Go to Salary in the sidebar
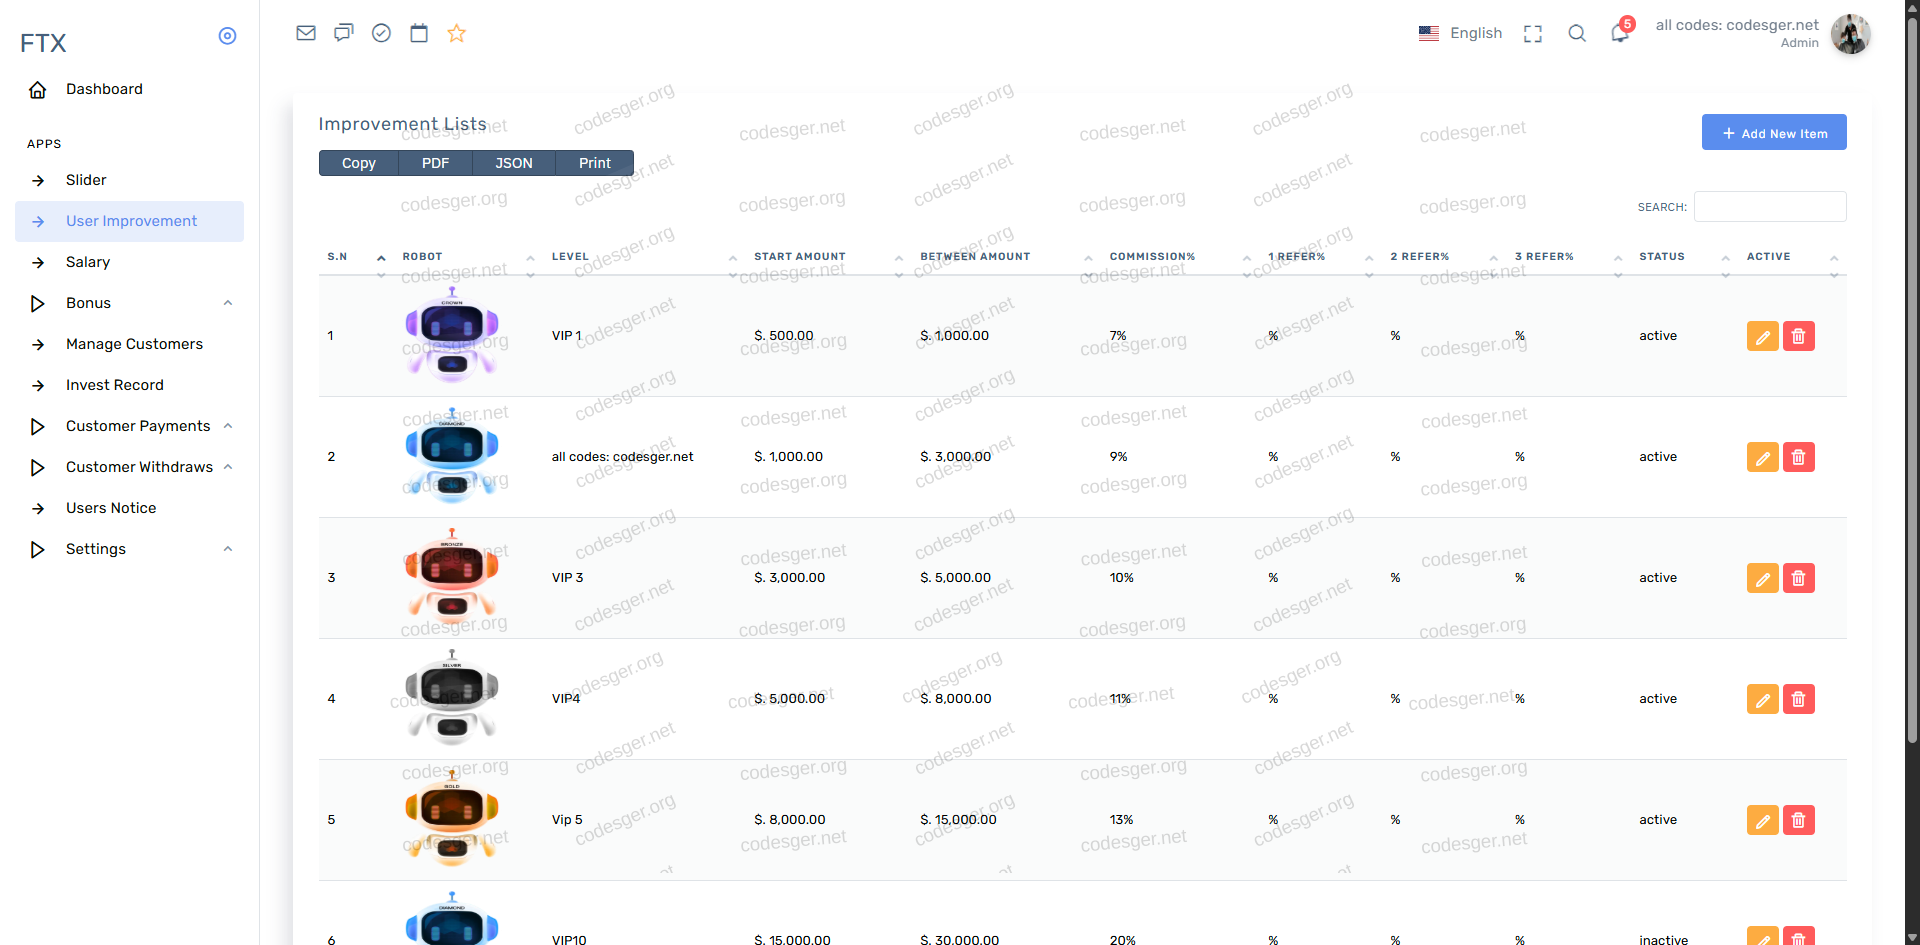 [x=88, y=262]
